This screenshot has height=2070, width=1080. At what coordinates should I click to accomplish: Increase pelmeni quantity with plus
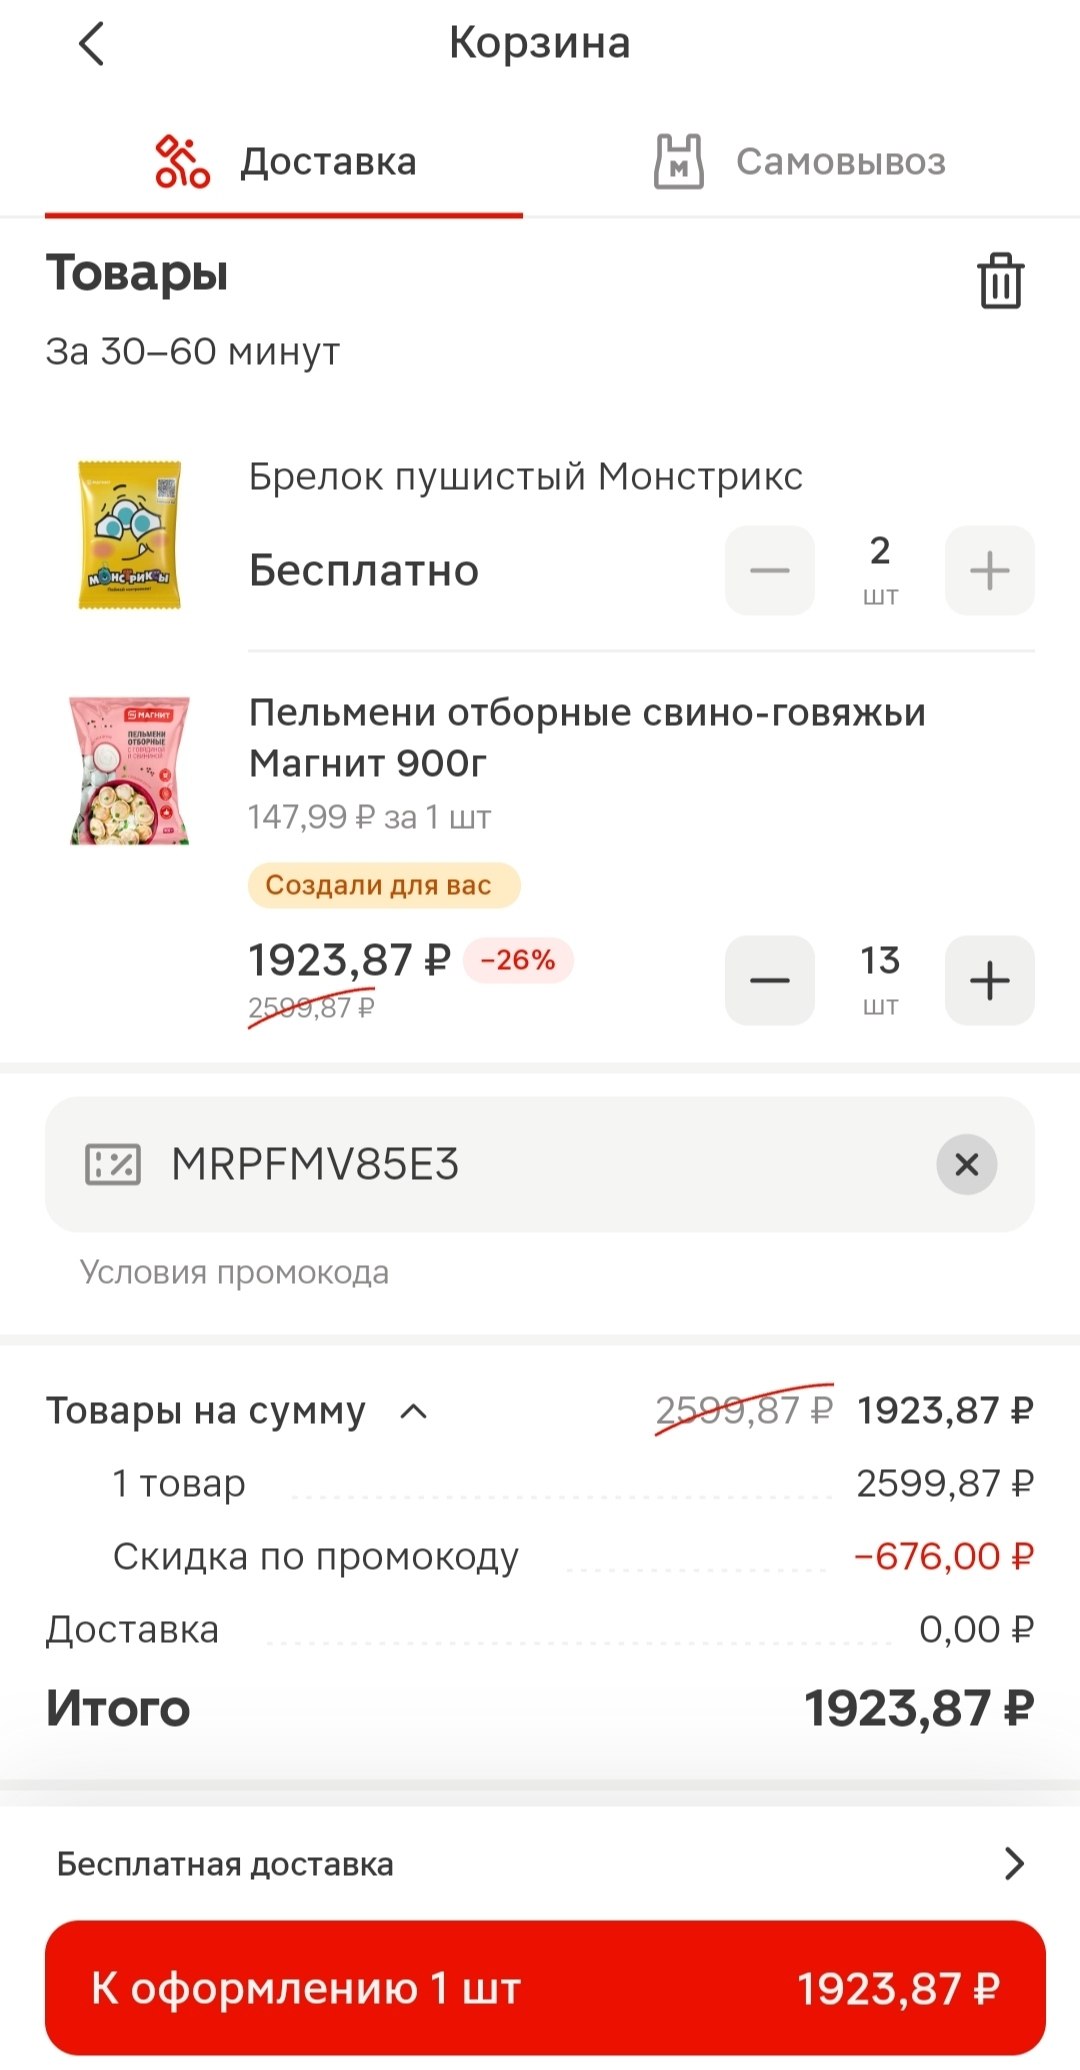click(989, 980)
